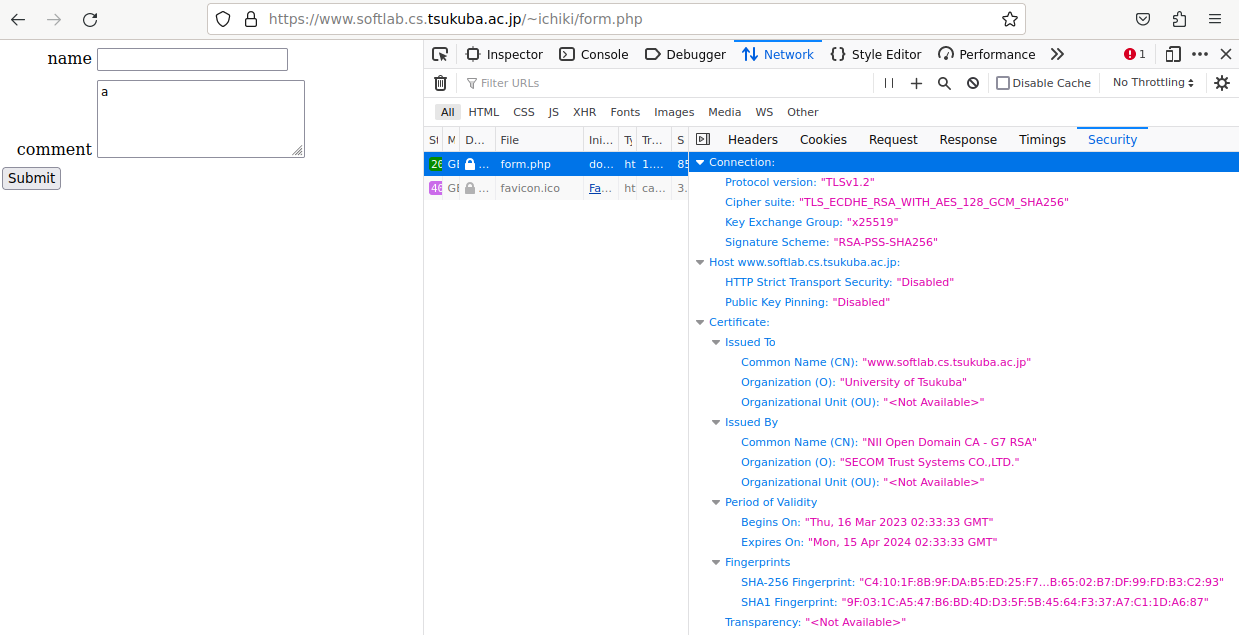Select favicon.ico request row
The width and height of the screenshot is (1239, 635).
[530, 188]
